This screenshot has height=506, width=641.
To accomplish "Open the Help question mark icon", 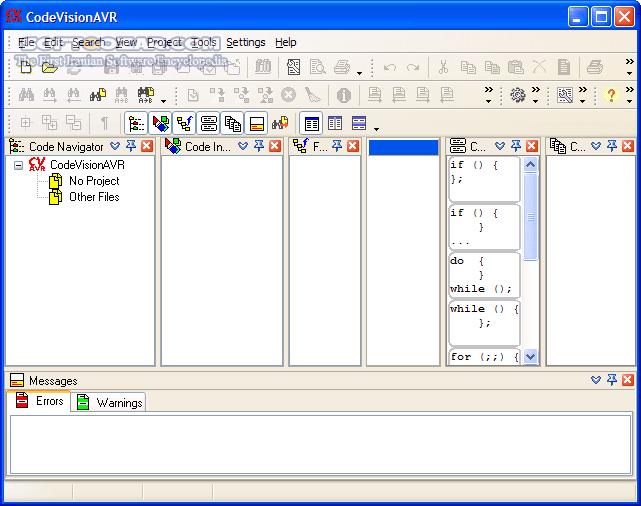I will click(x=611, y=95).
